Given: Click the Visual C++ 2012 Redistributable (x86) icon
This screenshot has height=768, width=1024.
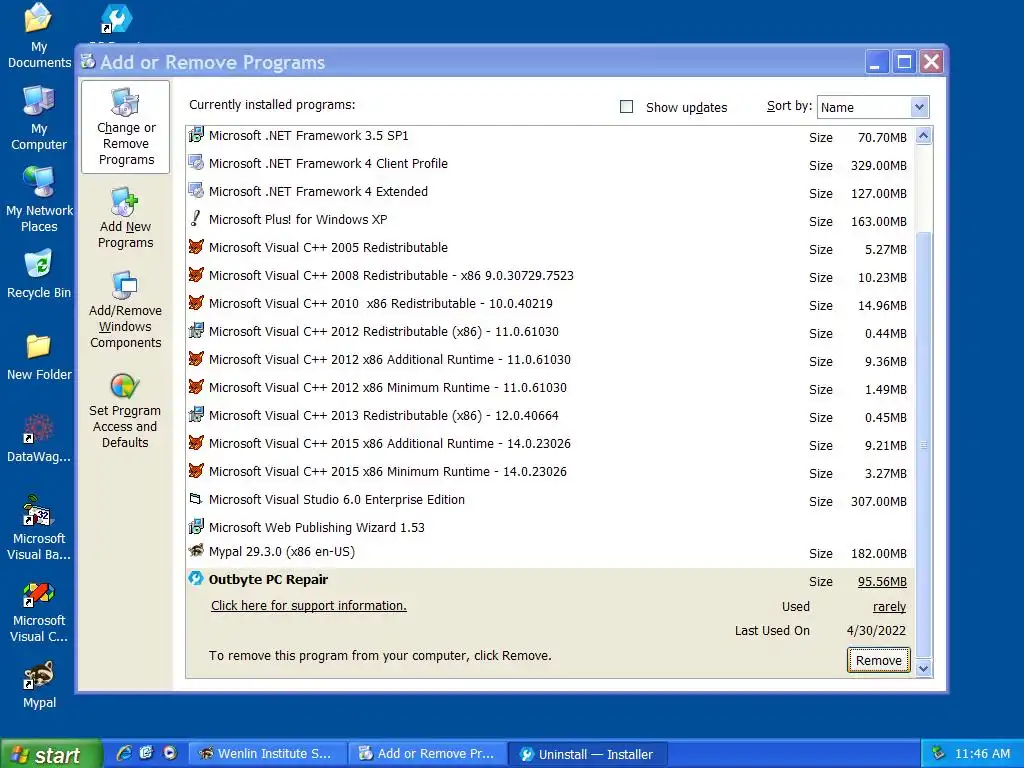Looking at the screenshot, I should (x=196, y=332).
